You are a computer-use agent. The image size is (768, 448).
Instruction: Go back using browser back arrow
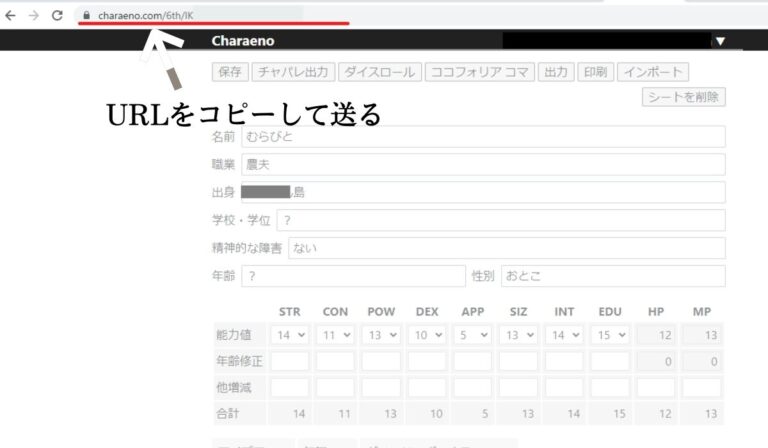pos(10,16)
